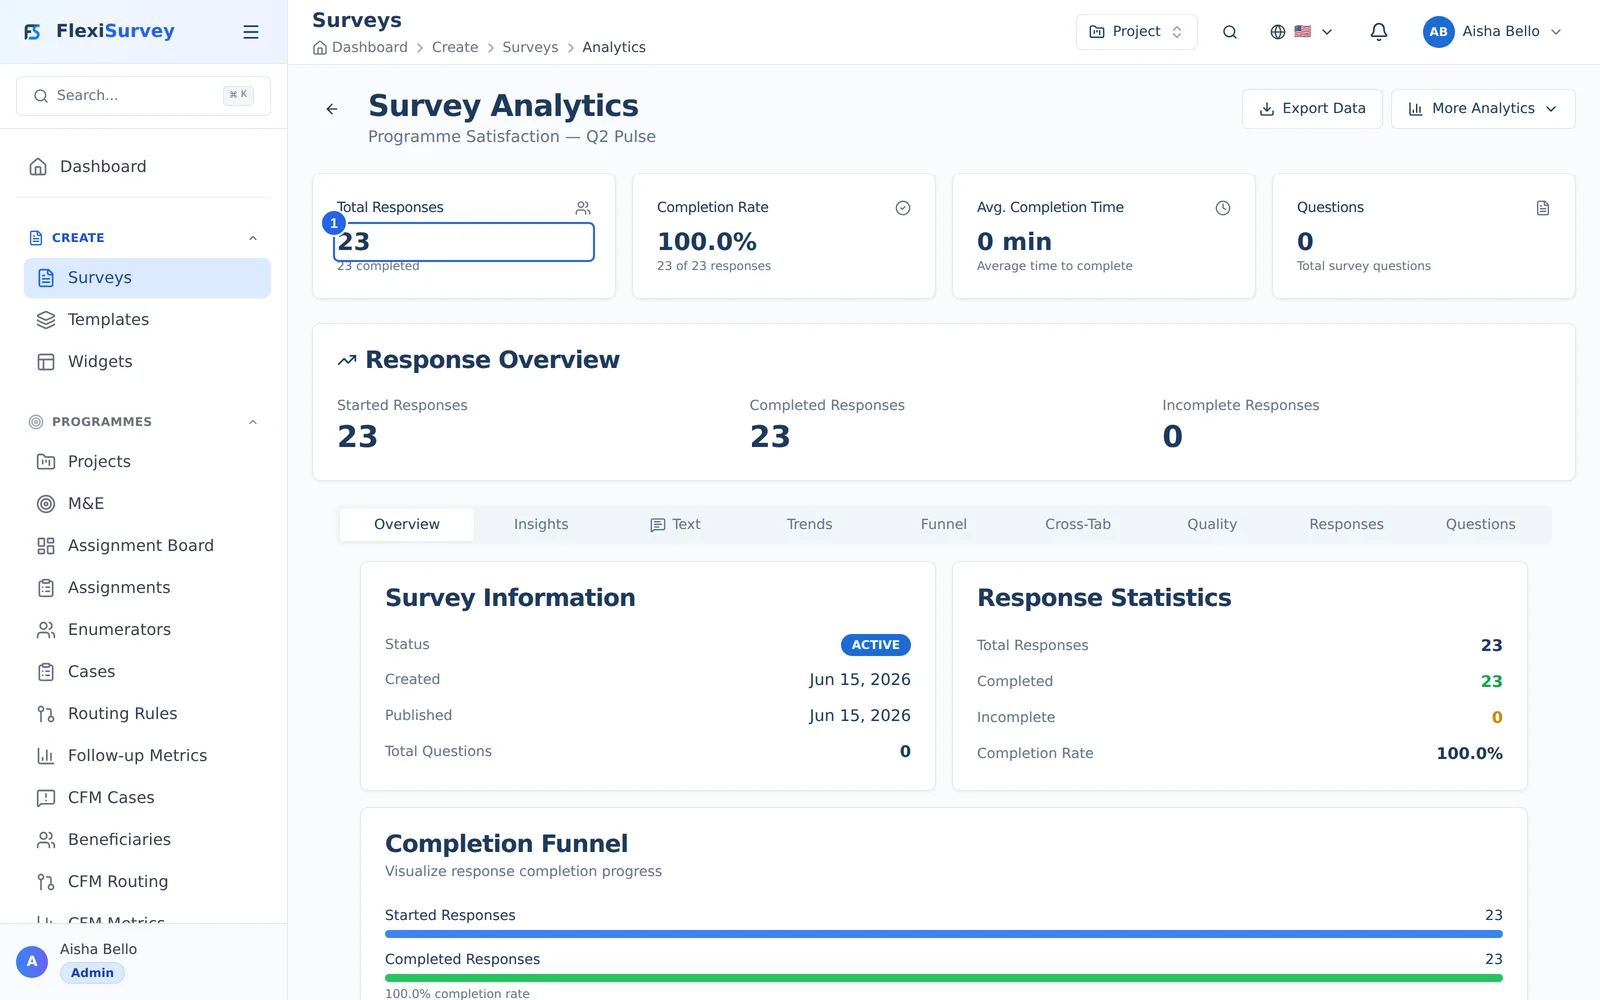
Task: Click the AB user avatar in header
Action: click(1438, 32)
